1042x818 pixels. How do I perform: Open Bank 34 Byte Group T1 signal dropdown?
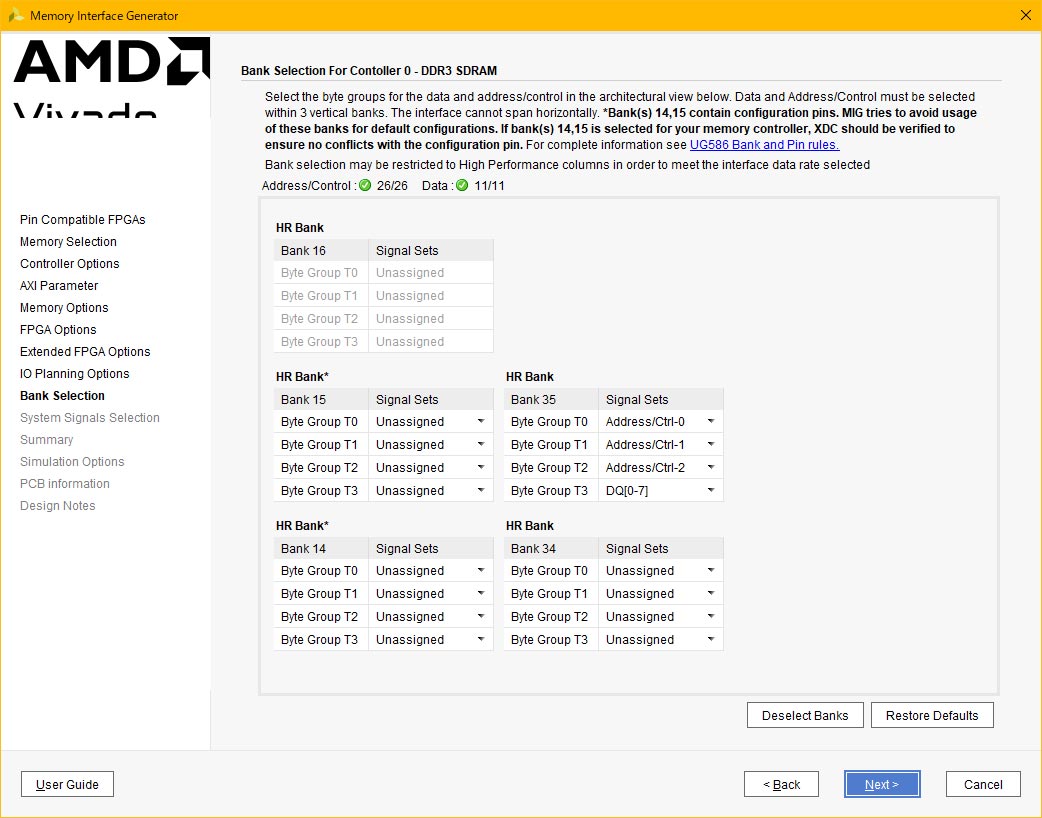(660, 594)
